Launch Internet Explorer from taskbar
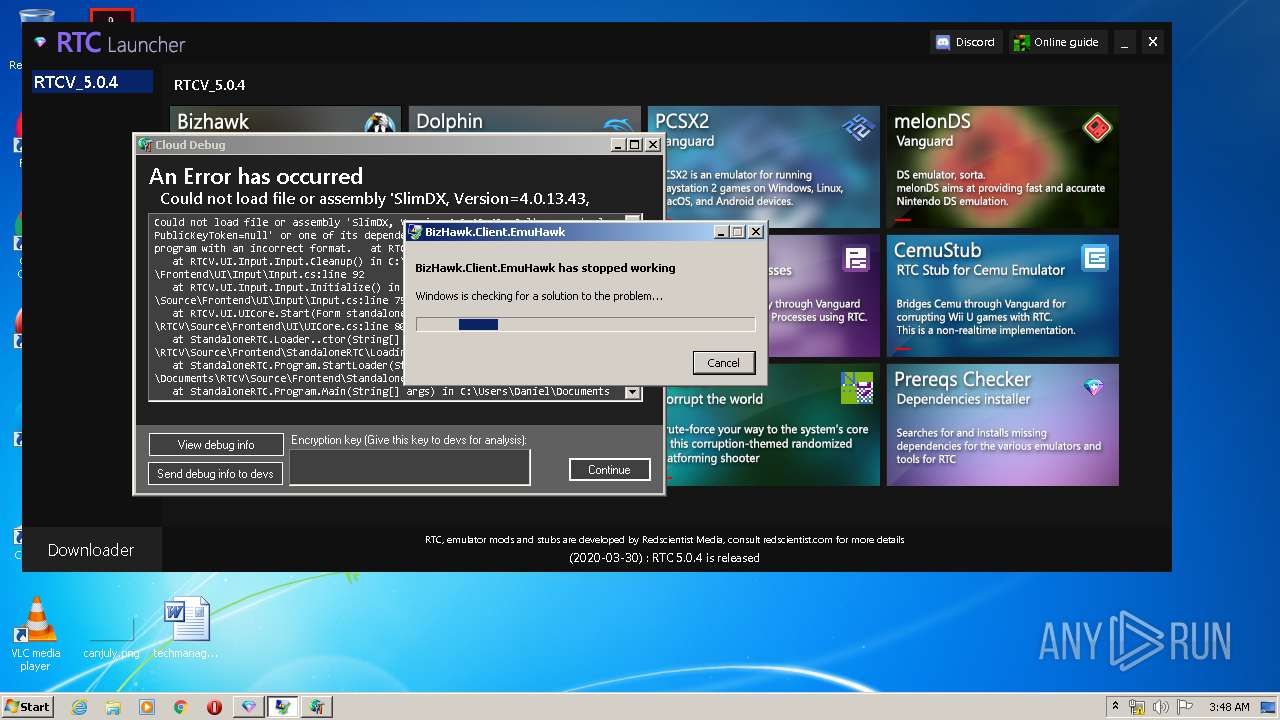This screenshot has width=1280, height=720. click(79, 706)
